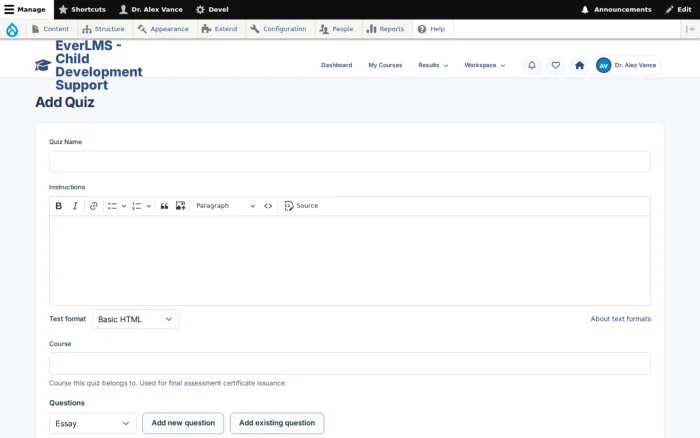This screenshot has height=438, width=700.
Task: Go to EverLMS site name home link
Action: tap(99, 65)
